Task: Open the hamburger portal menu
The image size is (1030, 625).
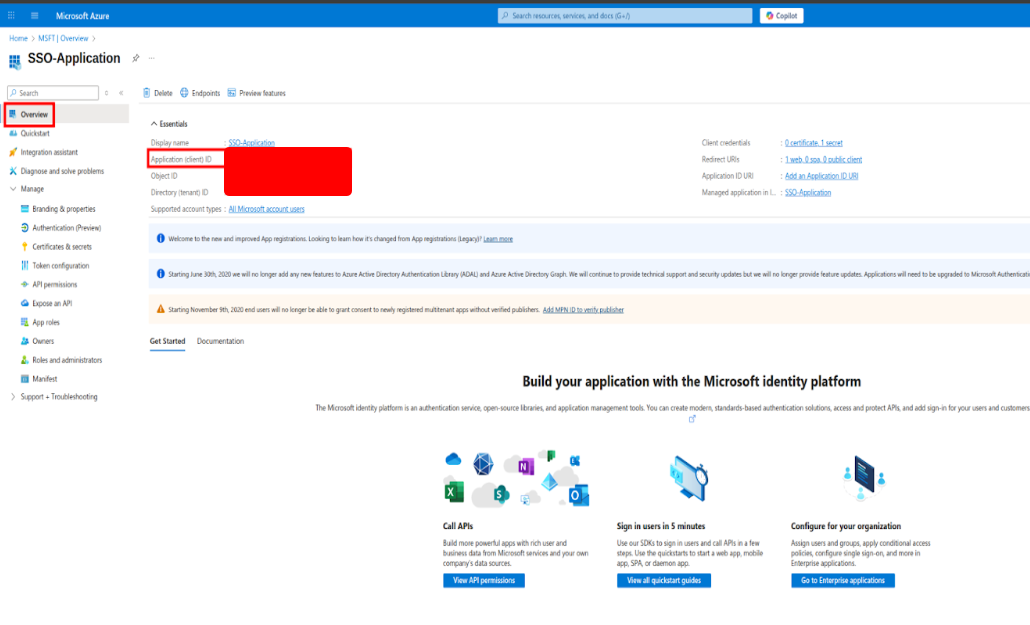Action: pos(35,15)
